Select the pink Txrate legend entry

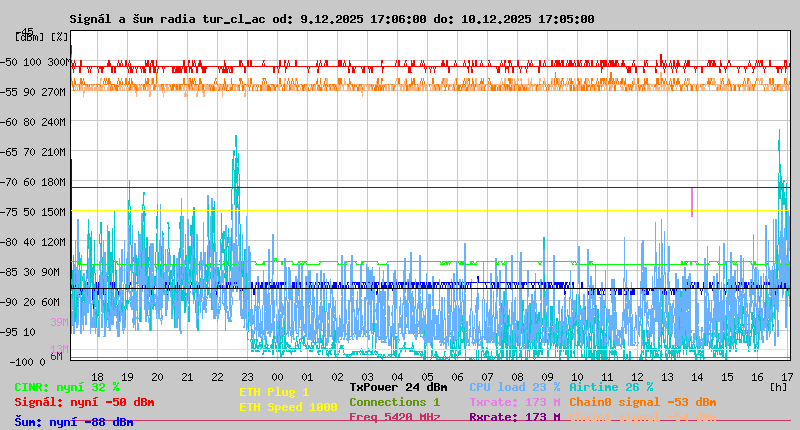[514, 402]
